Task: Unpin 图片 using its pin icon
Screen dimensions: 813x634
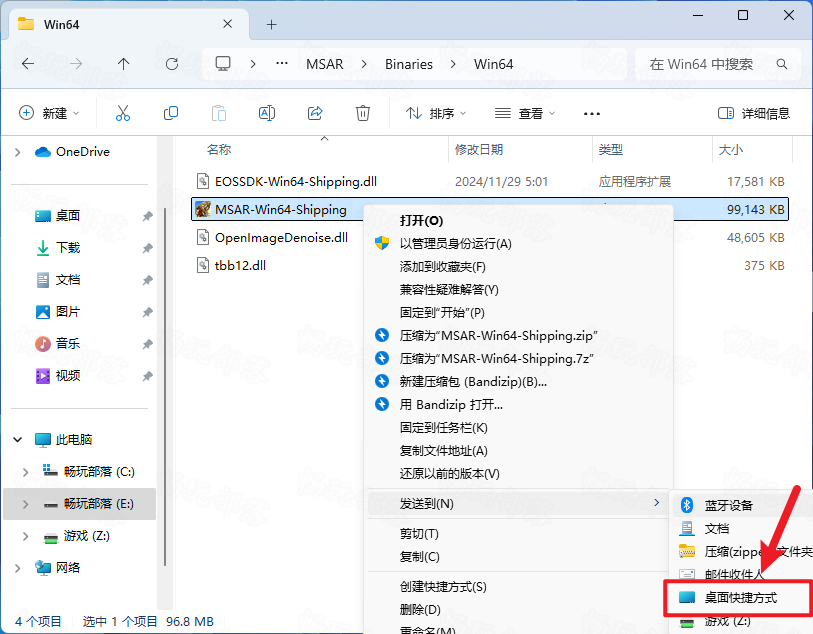Action: (148, 312)
